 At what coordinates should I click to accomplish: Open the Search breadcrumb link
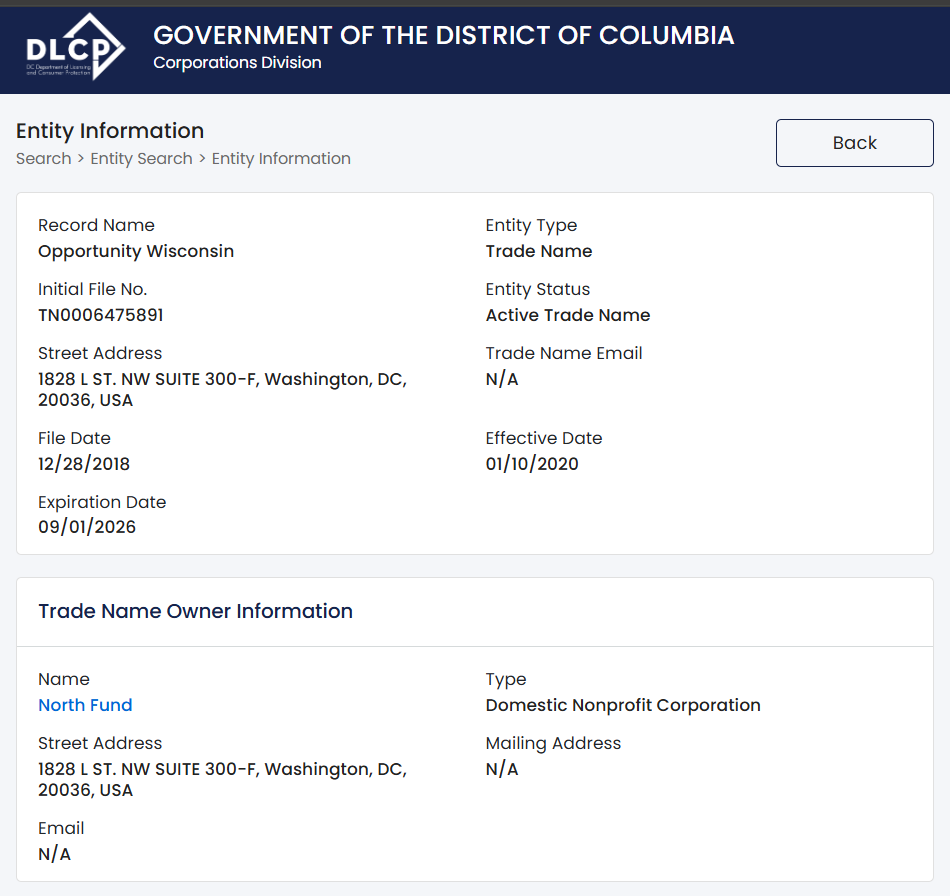tap(43, 158)
